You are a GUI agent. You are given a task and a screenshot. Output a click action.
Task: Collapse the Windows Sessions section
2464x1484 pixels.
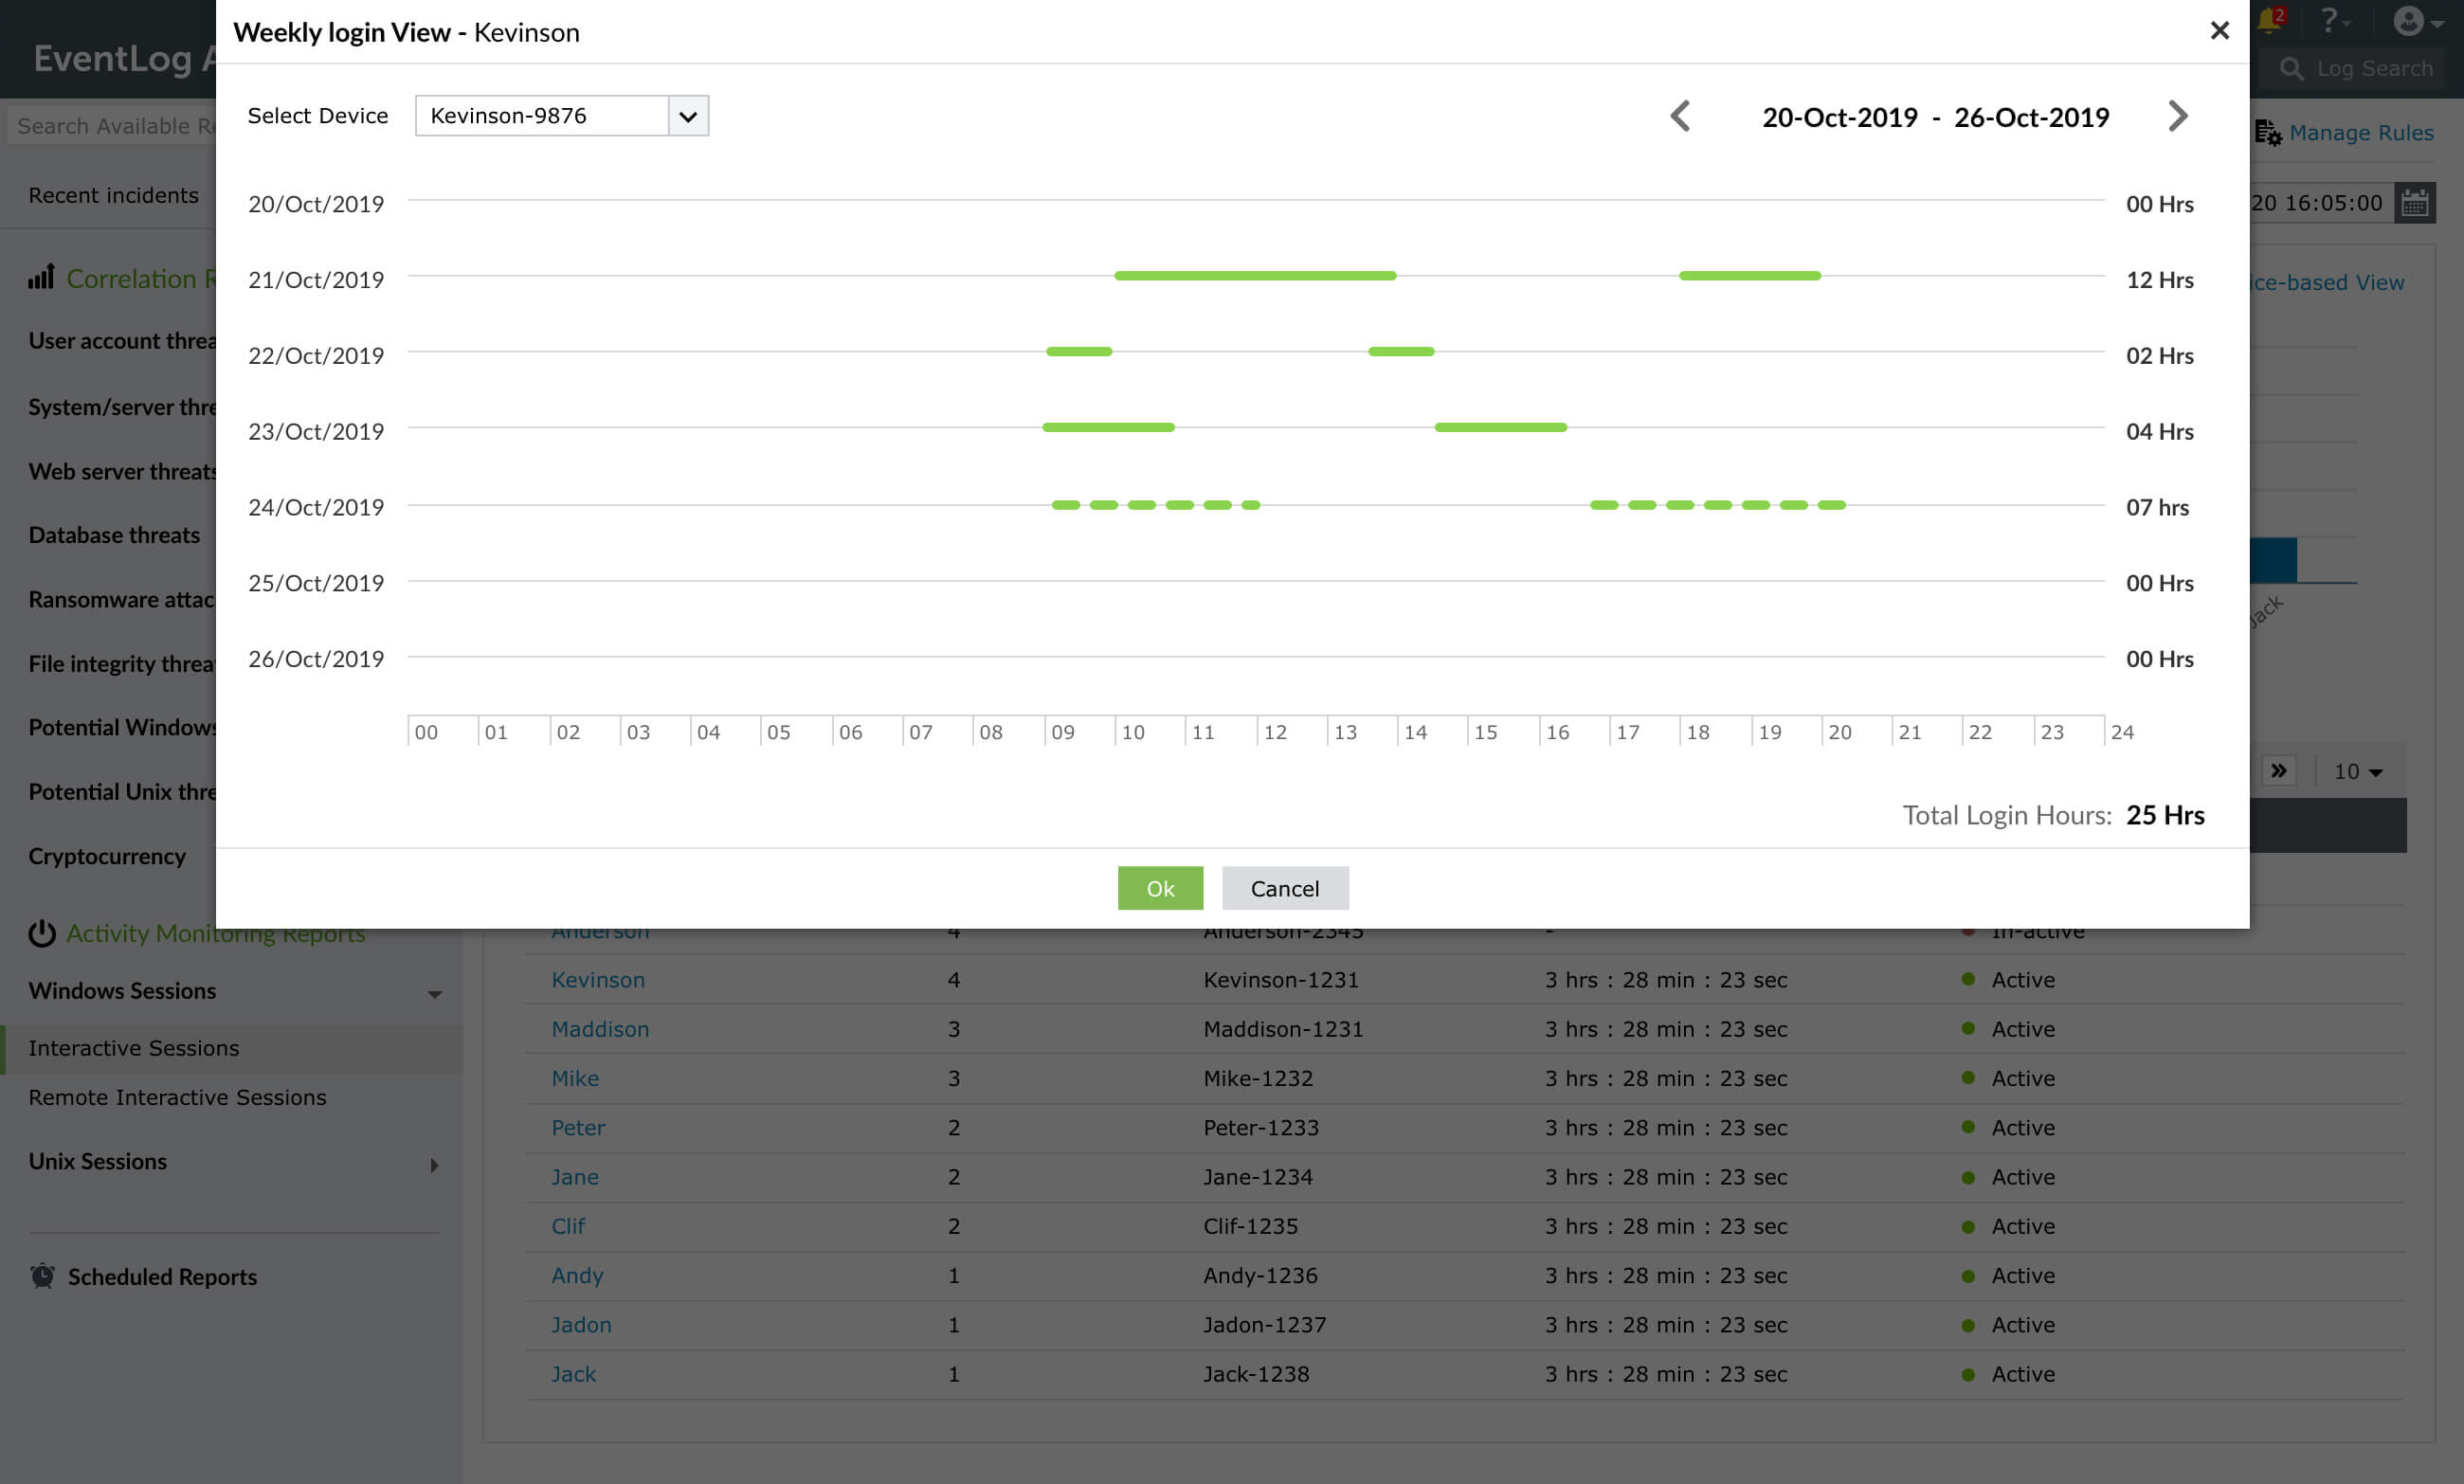pyautogui.click(x=434, y=993)
